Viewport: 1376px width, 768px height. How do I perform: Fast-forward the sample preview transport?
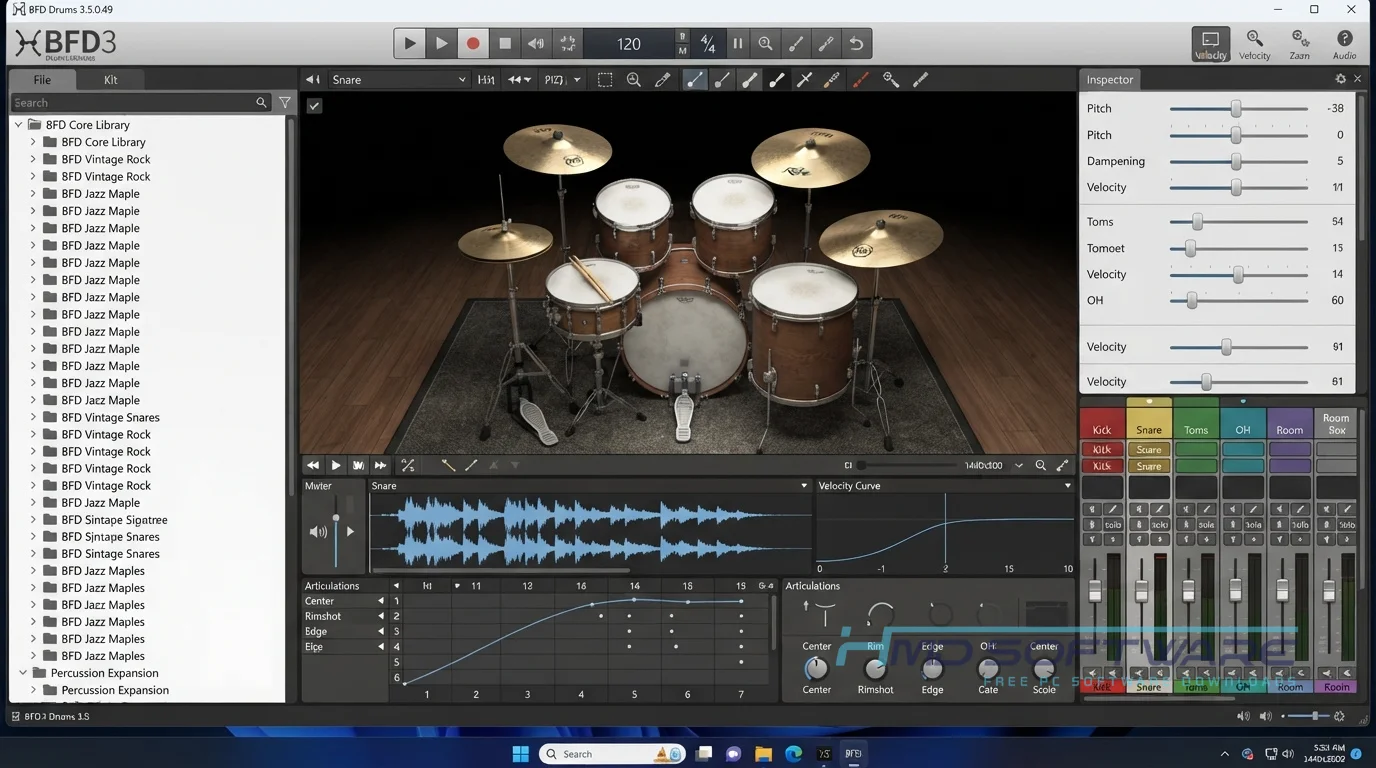tap(380, 465)
